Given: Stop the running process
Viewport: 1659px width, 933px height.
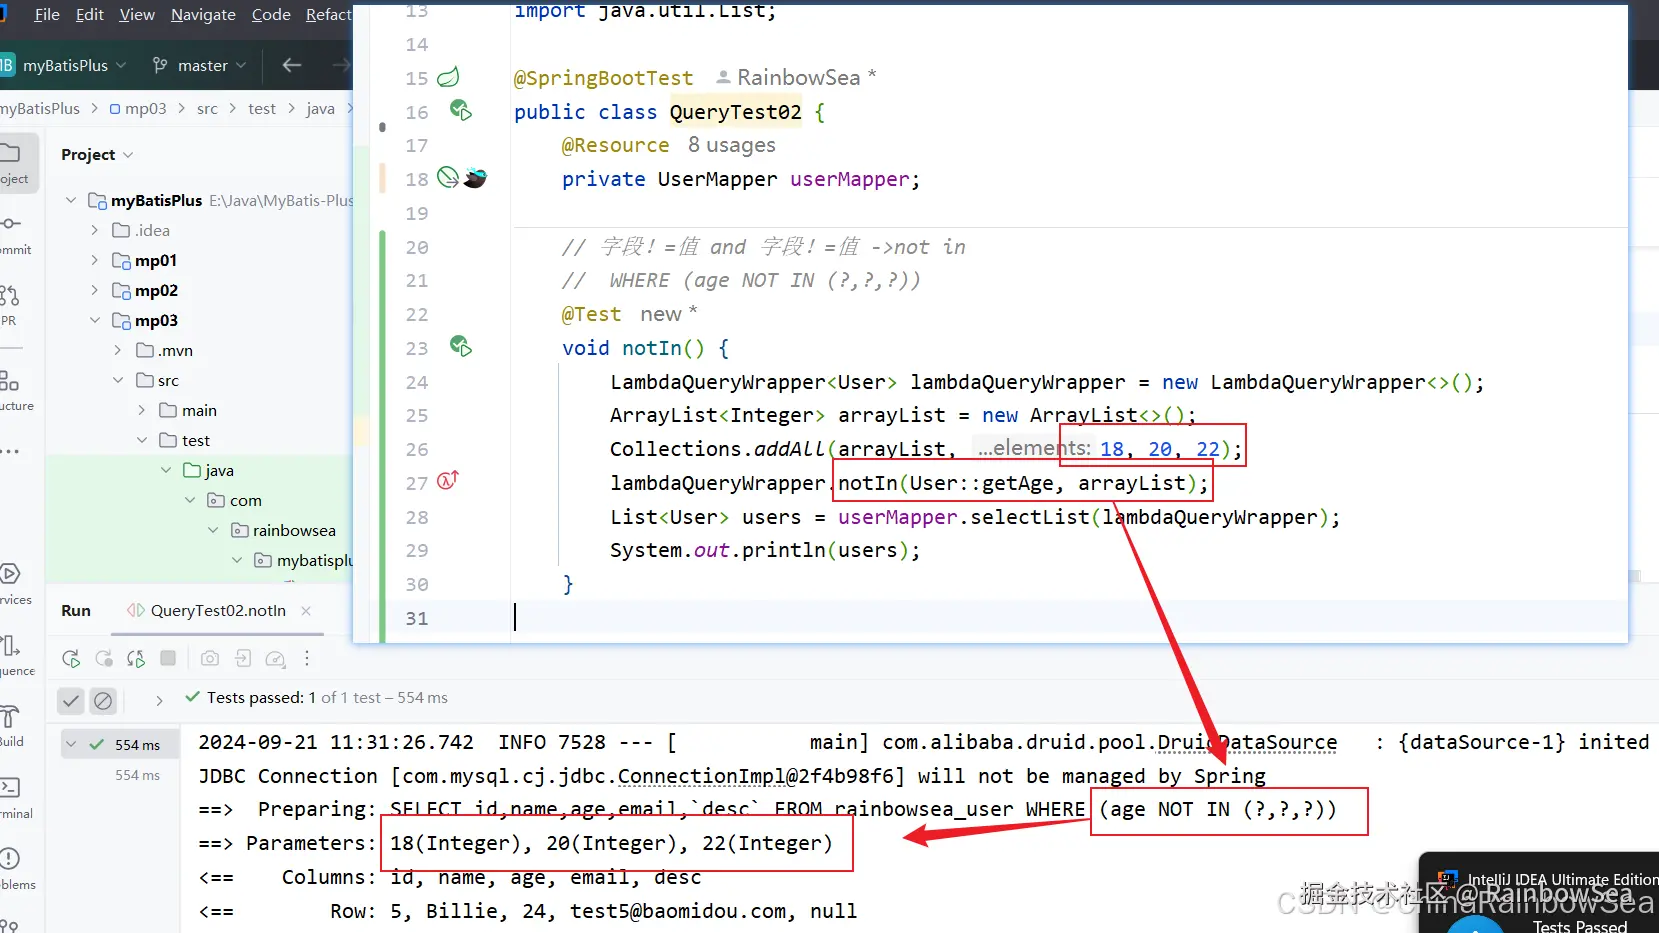Looking at the screenshot, I should point(168,658).
